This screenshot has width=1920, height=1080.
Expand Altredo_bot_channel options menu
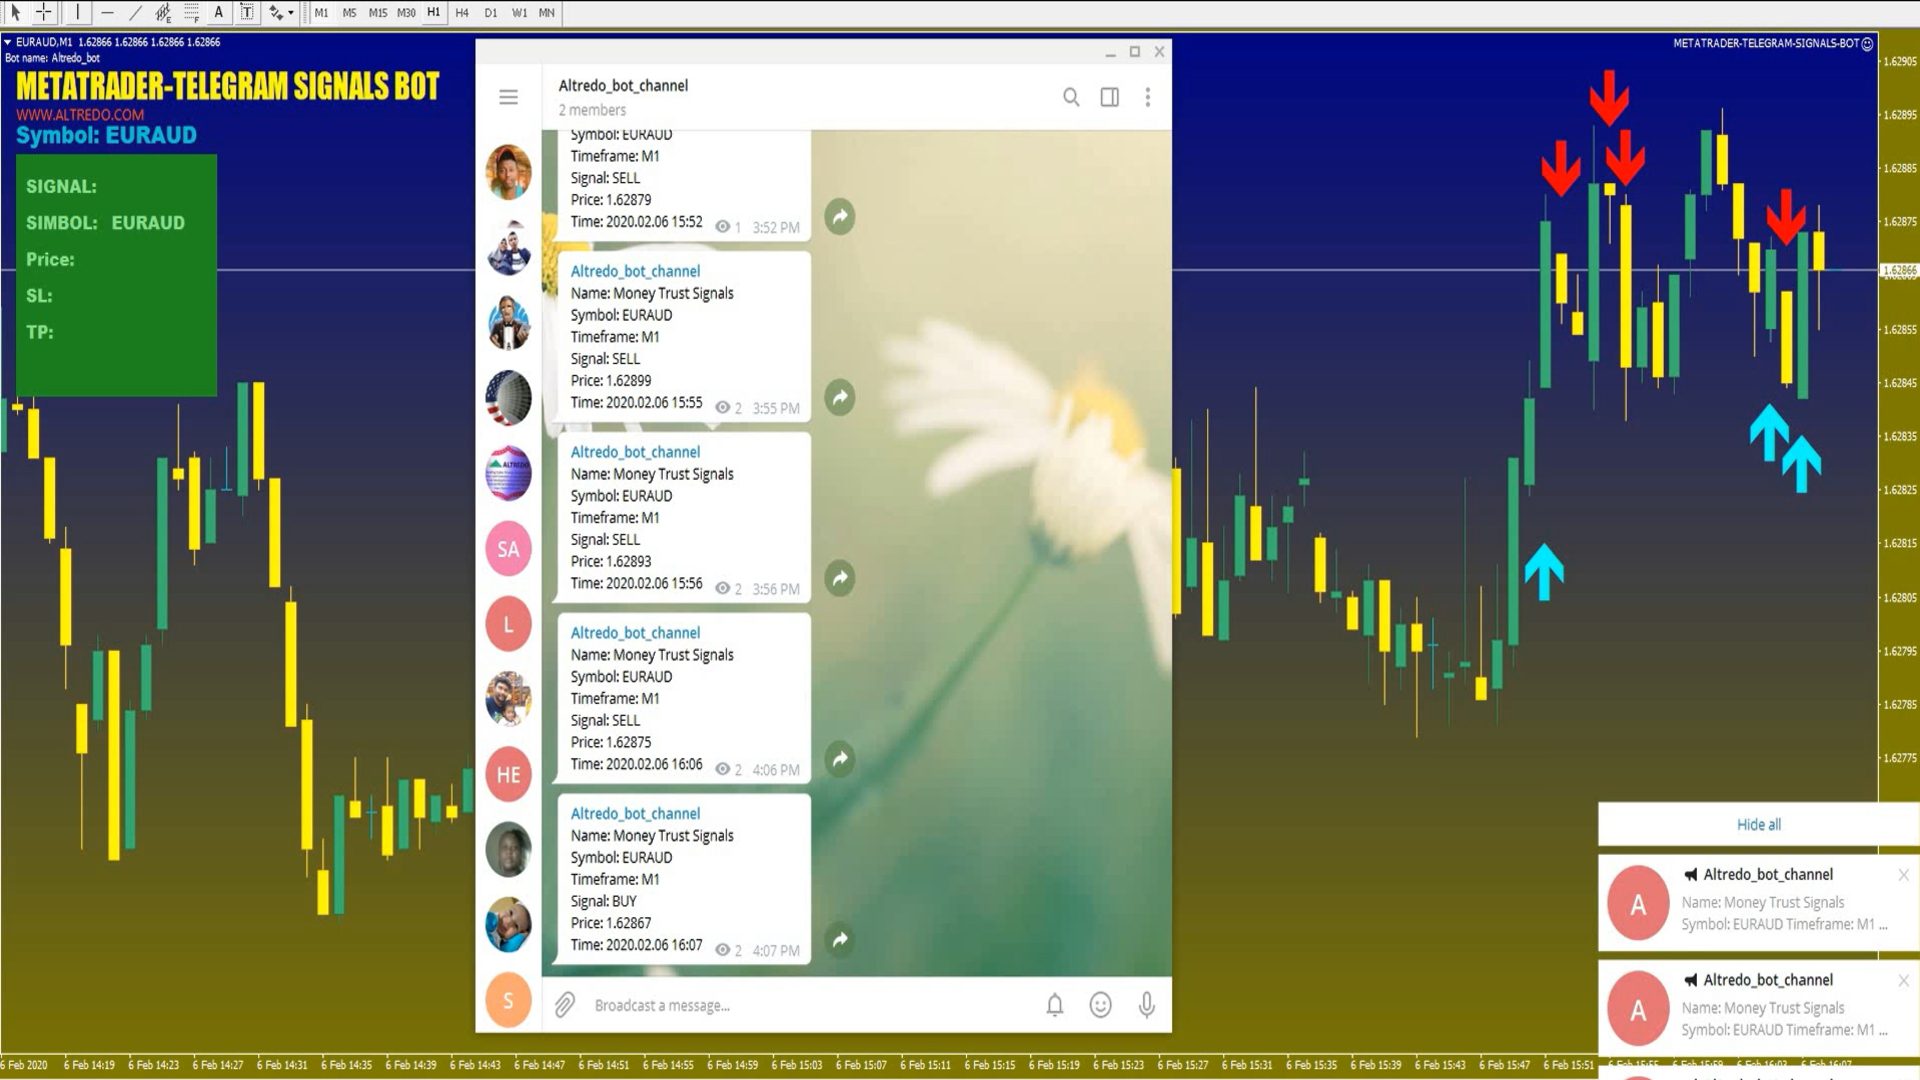pyautogui.click(x=1147, y=96)
